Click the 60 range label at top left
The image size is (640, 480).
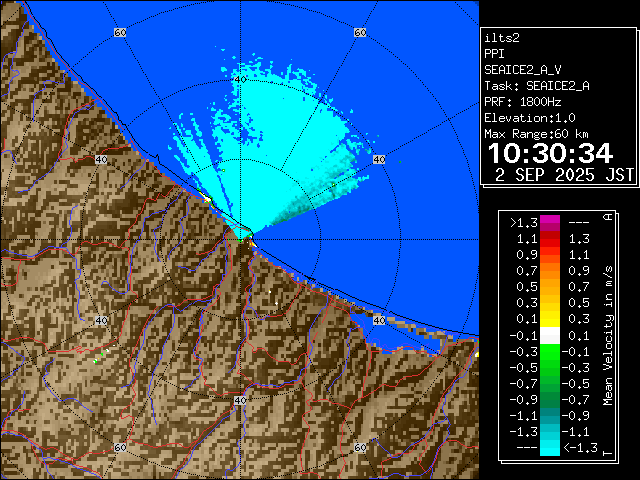[120, 33]
